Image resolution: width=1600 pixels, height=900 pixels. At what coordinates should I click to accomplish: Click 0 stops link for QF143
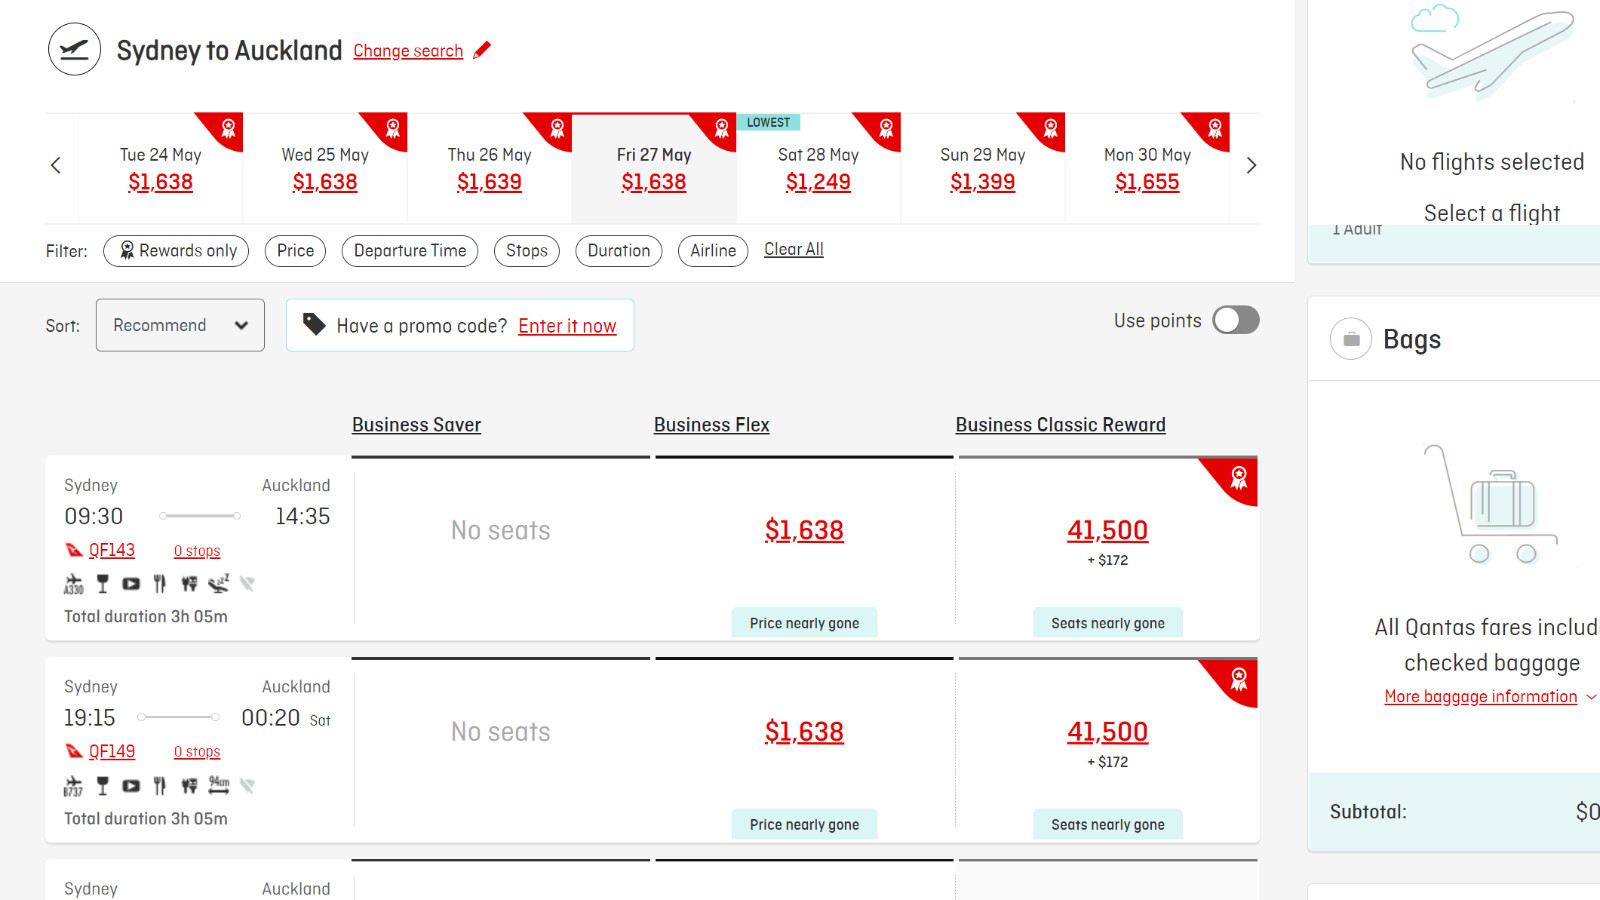coord(197,551)
